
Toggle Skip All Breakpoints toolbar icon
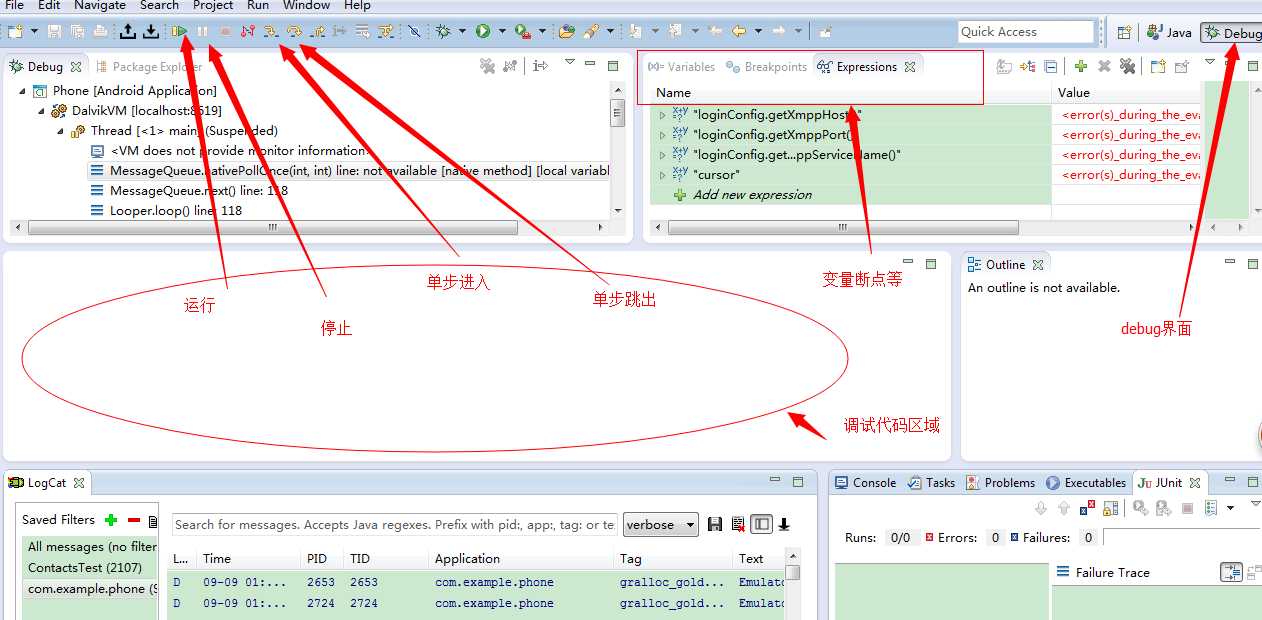coord(415,32)
